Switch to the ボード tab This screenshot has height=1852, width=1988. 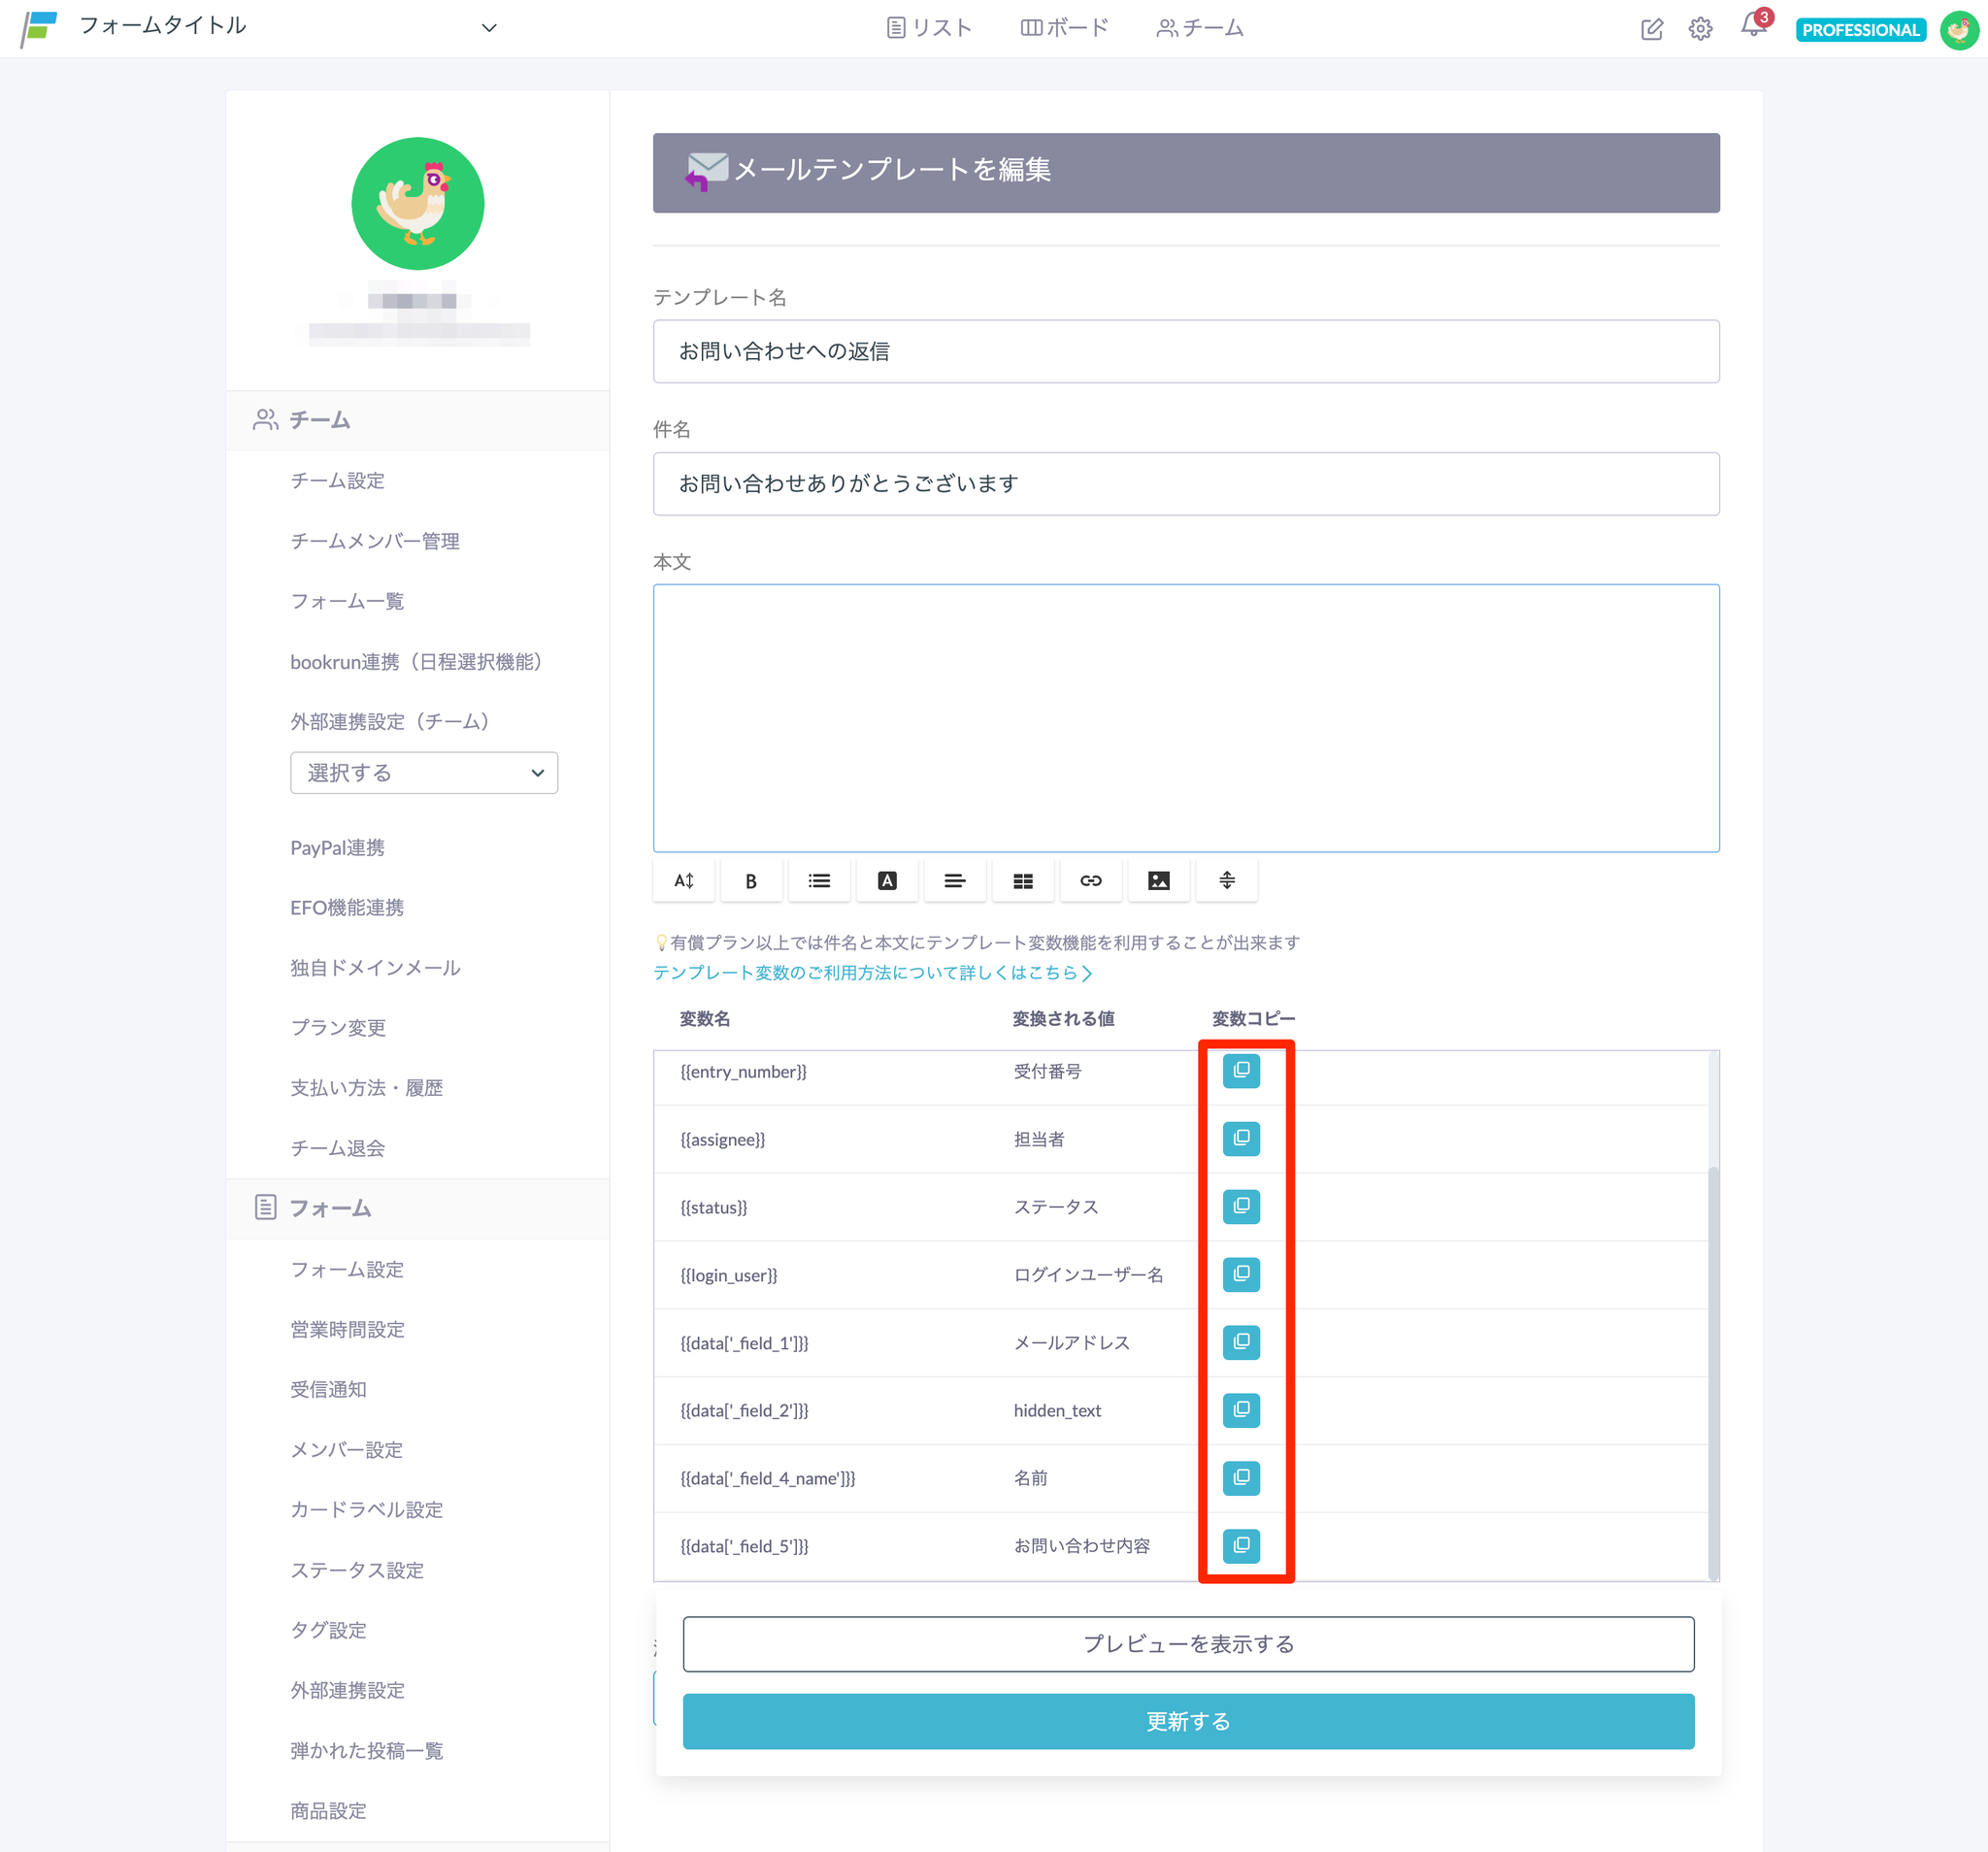pos(1064,28)
